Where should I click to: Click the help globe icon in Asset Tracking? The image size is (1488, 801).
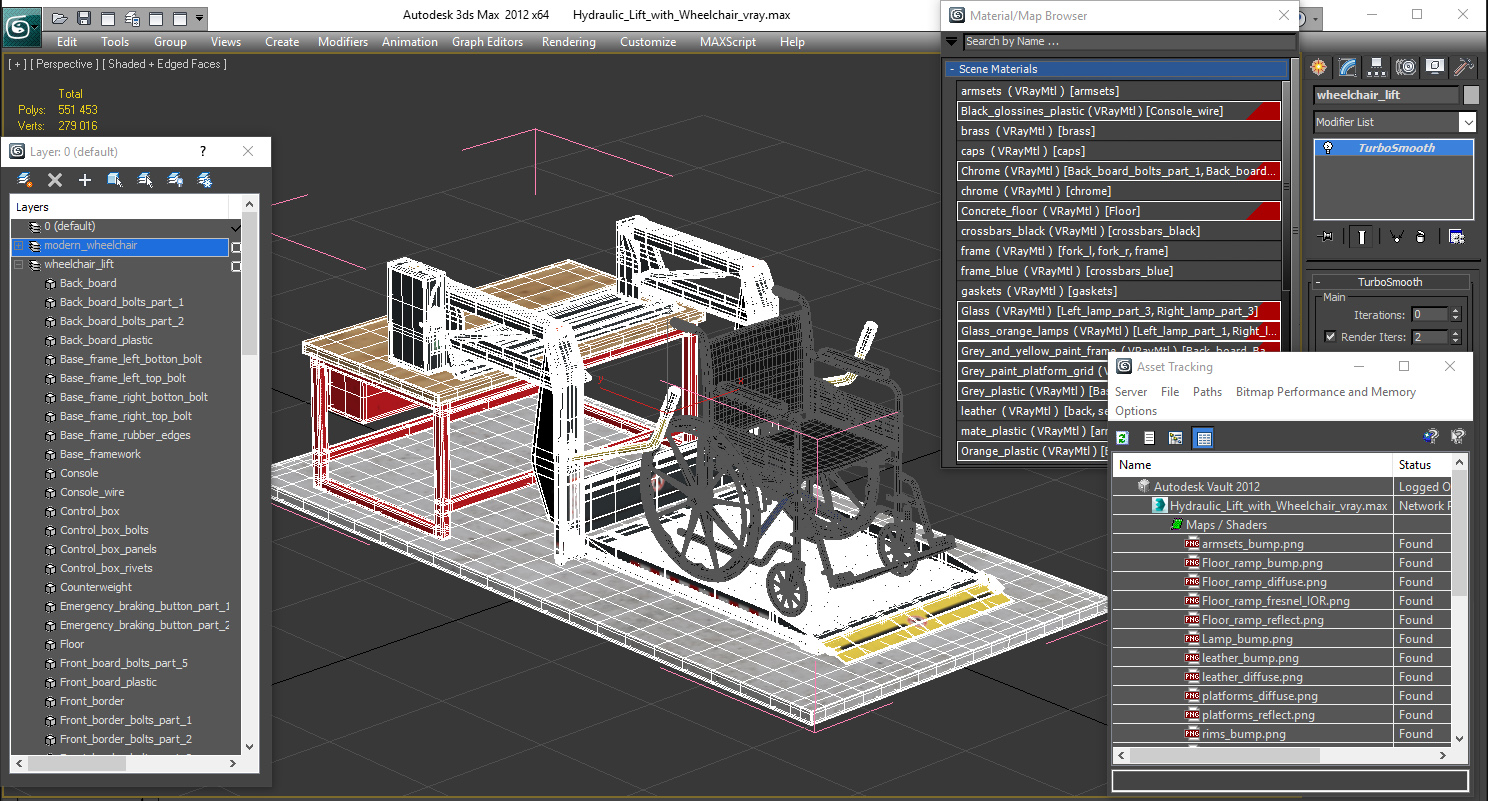click(1431, 437)
